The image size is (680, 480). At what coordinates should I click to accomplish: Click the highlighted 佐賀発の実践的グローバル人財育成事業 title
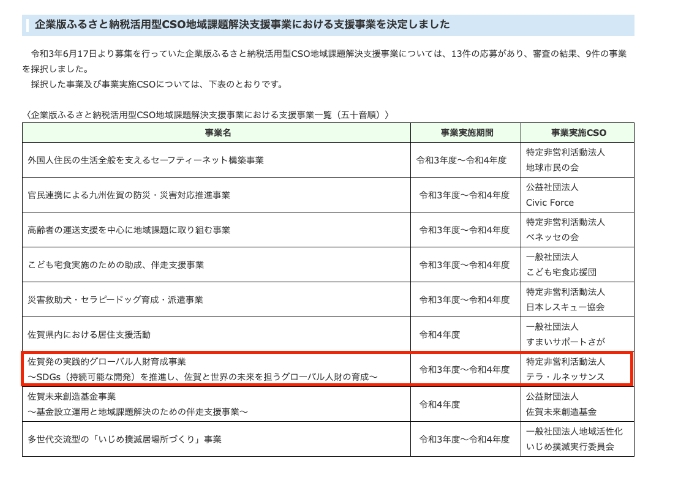tap(106, 361)
